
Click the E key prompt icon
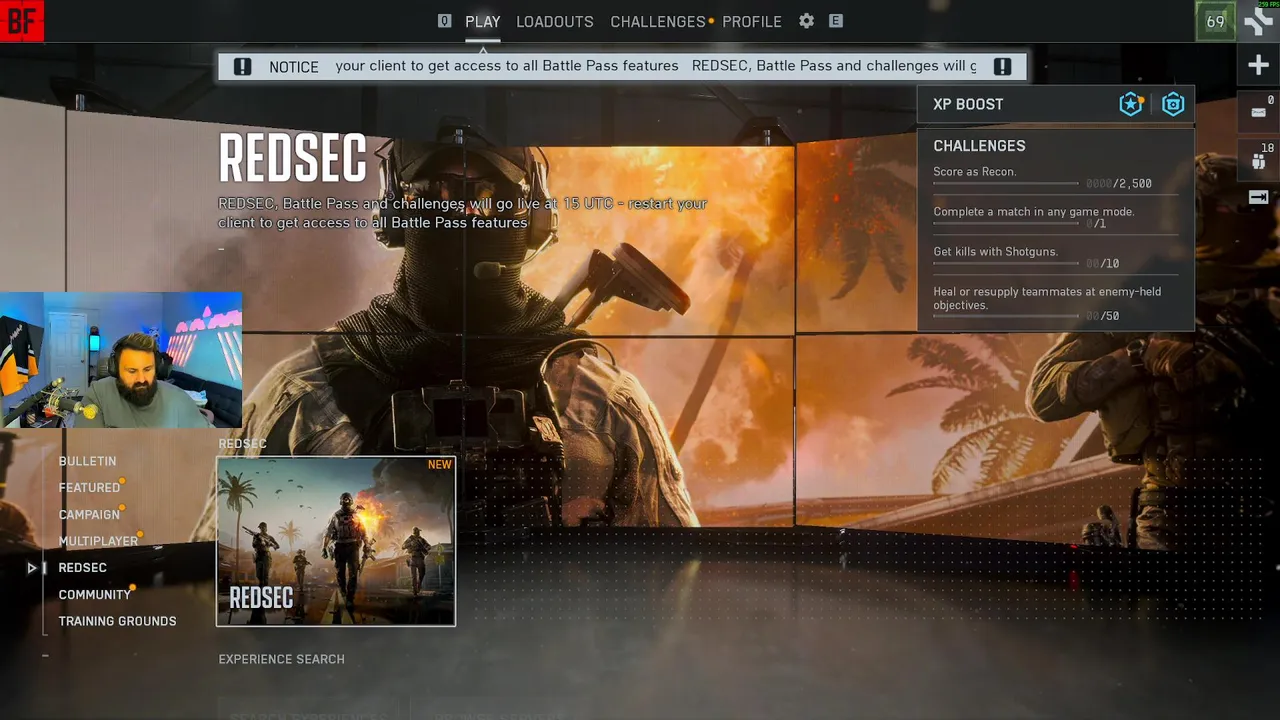click(836, 21)
